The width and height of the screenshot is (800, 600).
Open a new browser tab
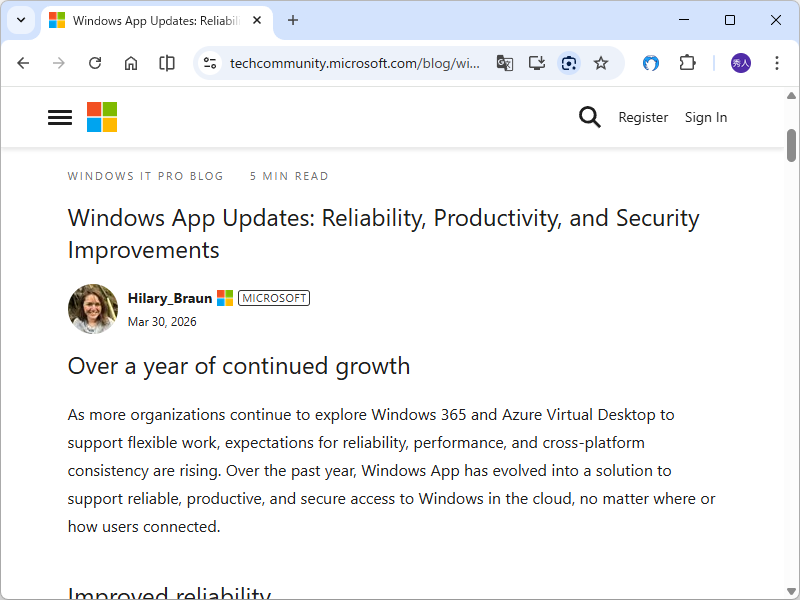(x=291, y=20)
